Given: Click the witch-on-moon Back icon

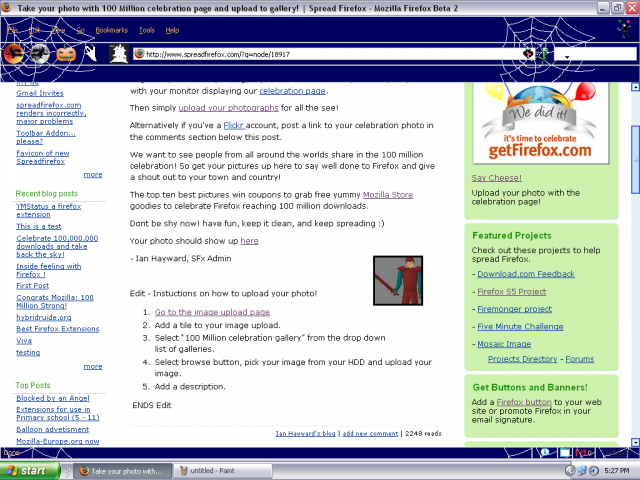Looking at the screenshot, I should 15,53.
